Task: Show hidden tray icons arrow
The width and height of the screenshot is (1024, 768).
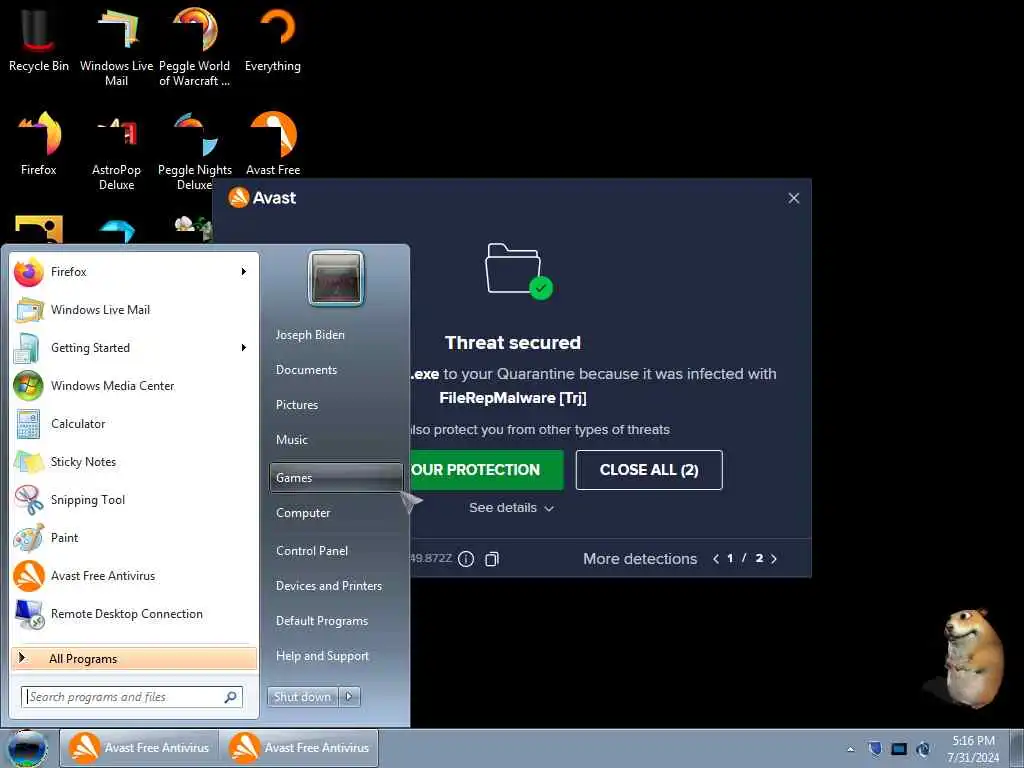Action: [850, 749]
